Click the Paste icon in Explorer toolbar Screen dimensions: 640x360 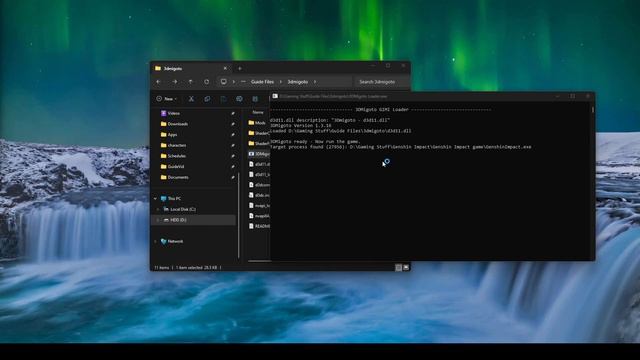pos(223,99)
